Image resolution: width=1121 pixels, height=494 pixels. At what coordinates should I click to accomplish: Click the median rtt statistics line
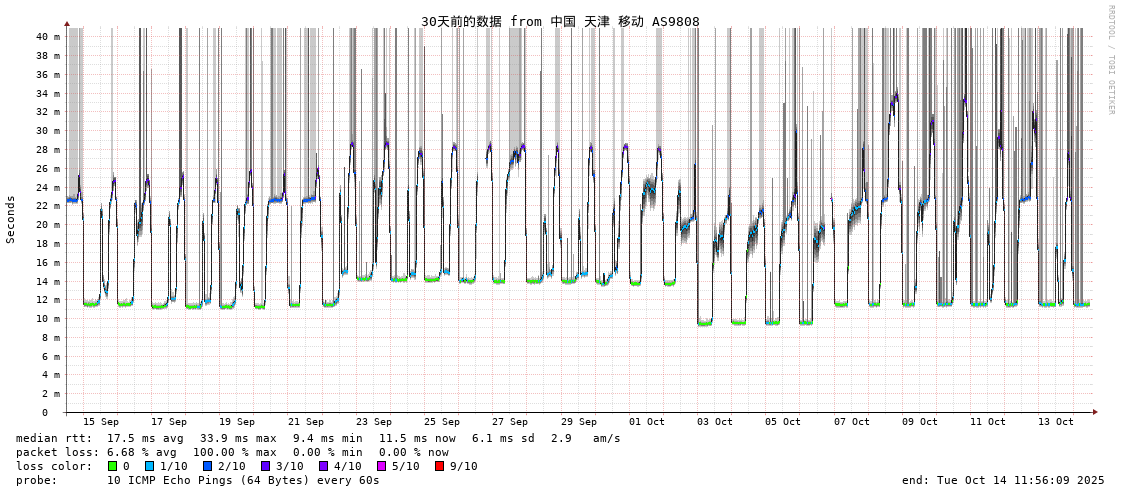tap(318, 438)
